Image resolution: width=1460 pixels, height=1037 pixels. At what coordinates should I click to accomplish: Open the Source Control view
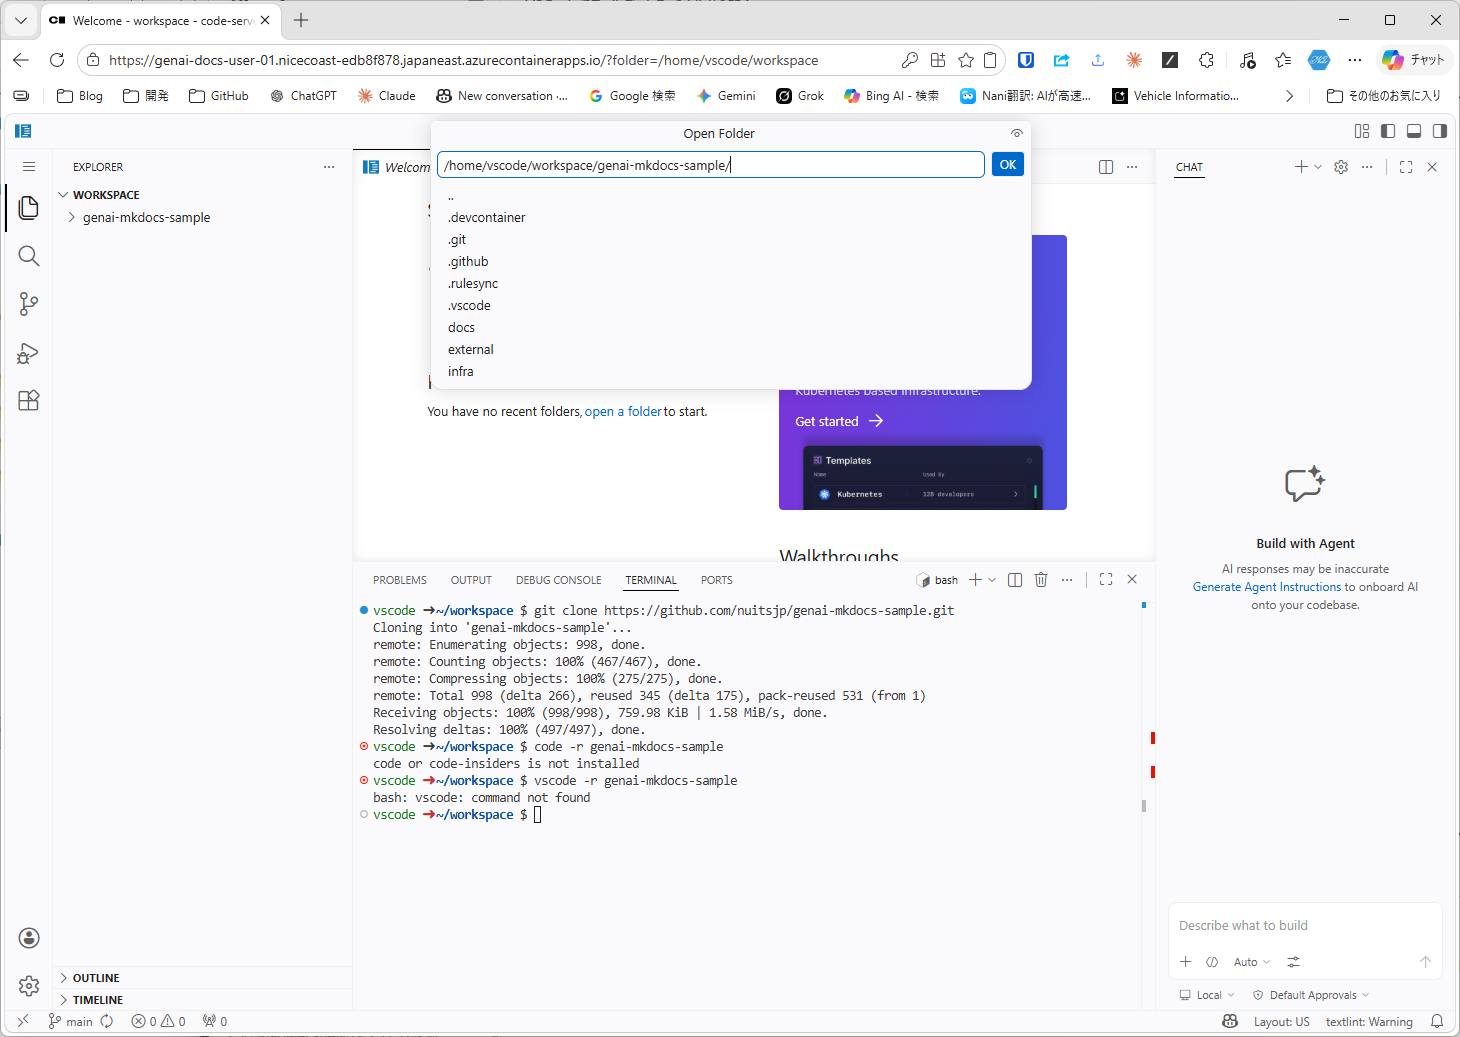(x=29, y=304)
